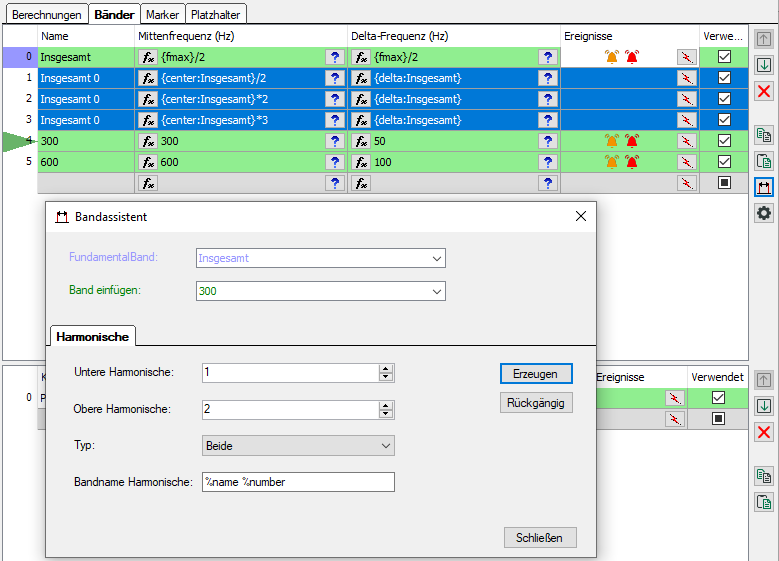Select the Harmonische tab in Bandassistent
The width and height of the screenshot is (779, 561).
[x=93, y=336]
